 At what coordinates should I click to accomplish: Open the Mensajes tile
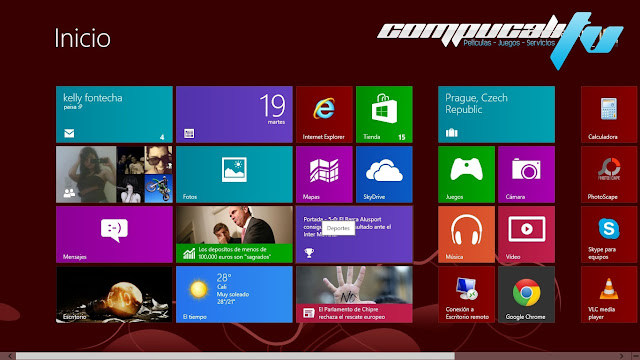114,234
